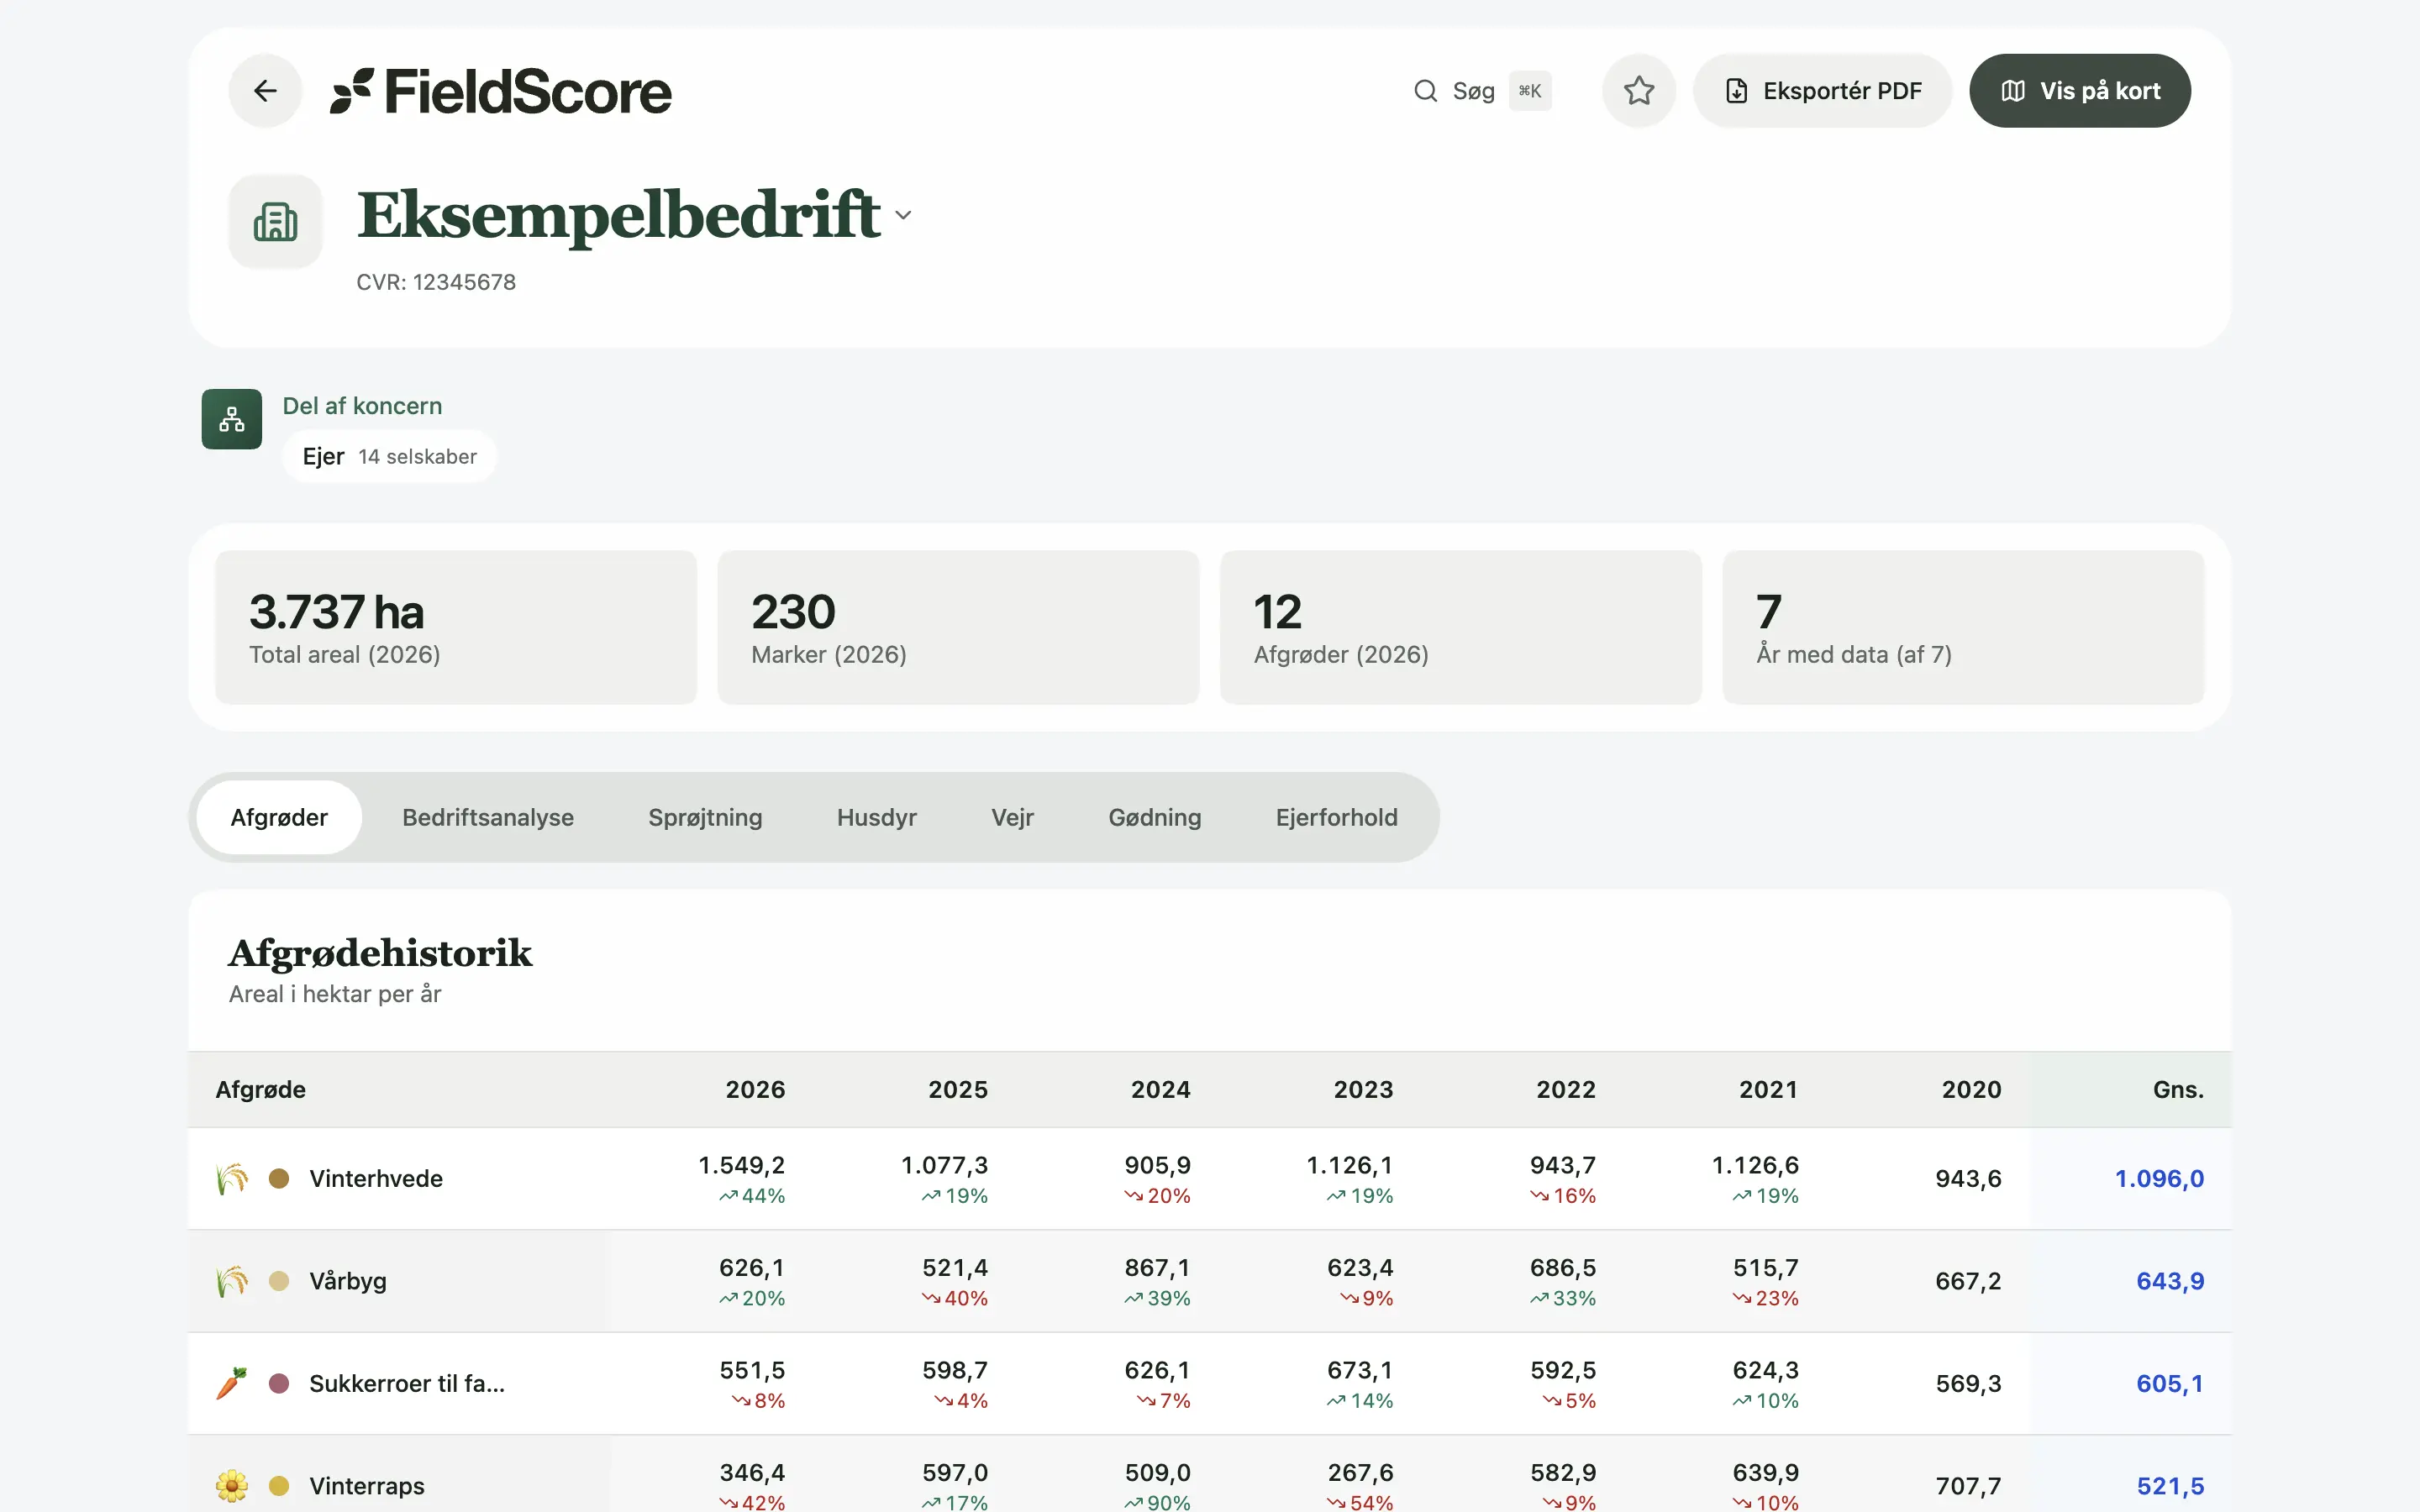
Task: Click the carrot icon for Sukkerroer
Action: click(x=232, y=1383)
